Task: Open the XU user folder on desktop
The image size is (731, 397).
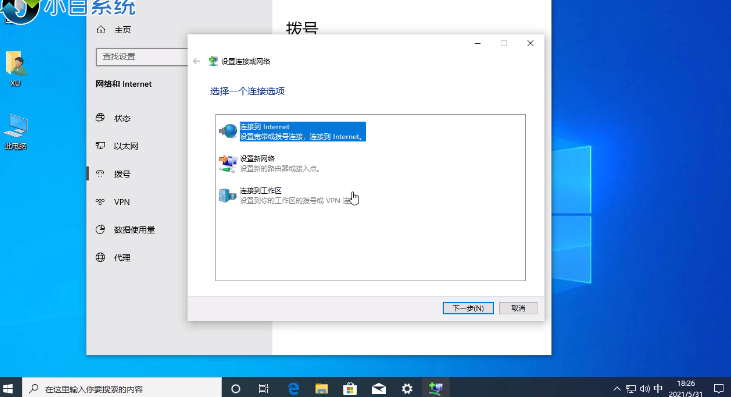Action: 15,69
